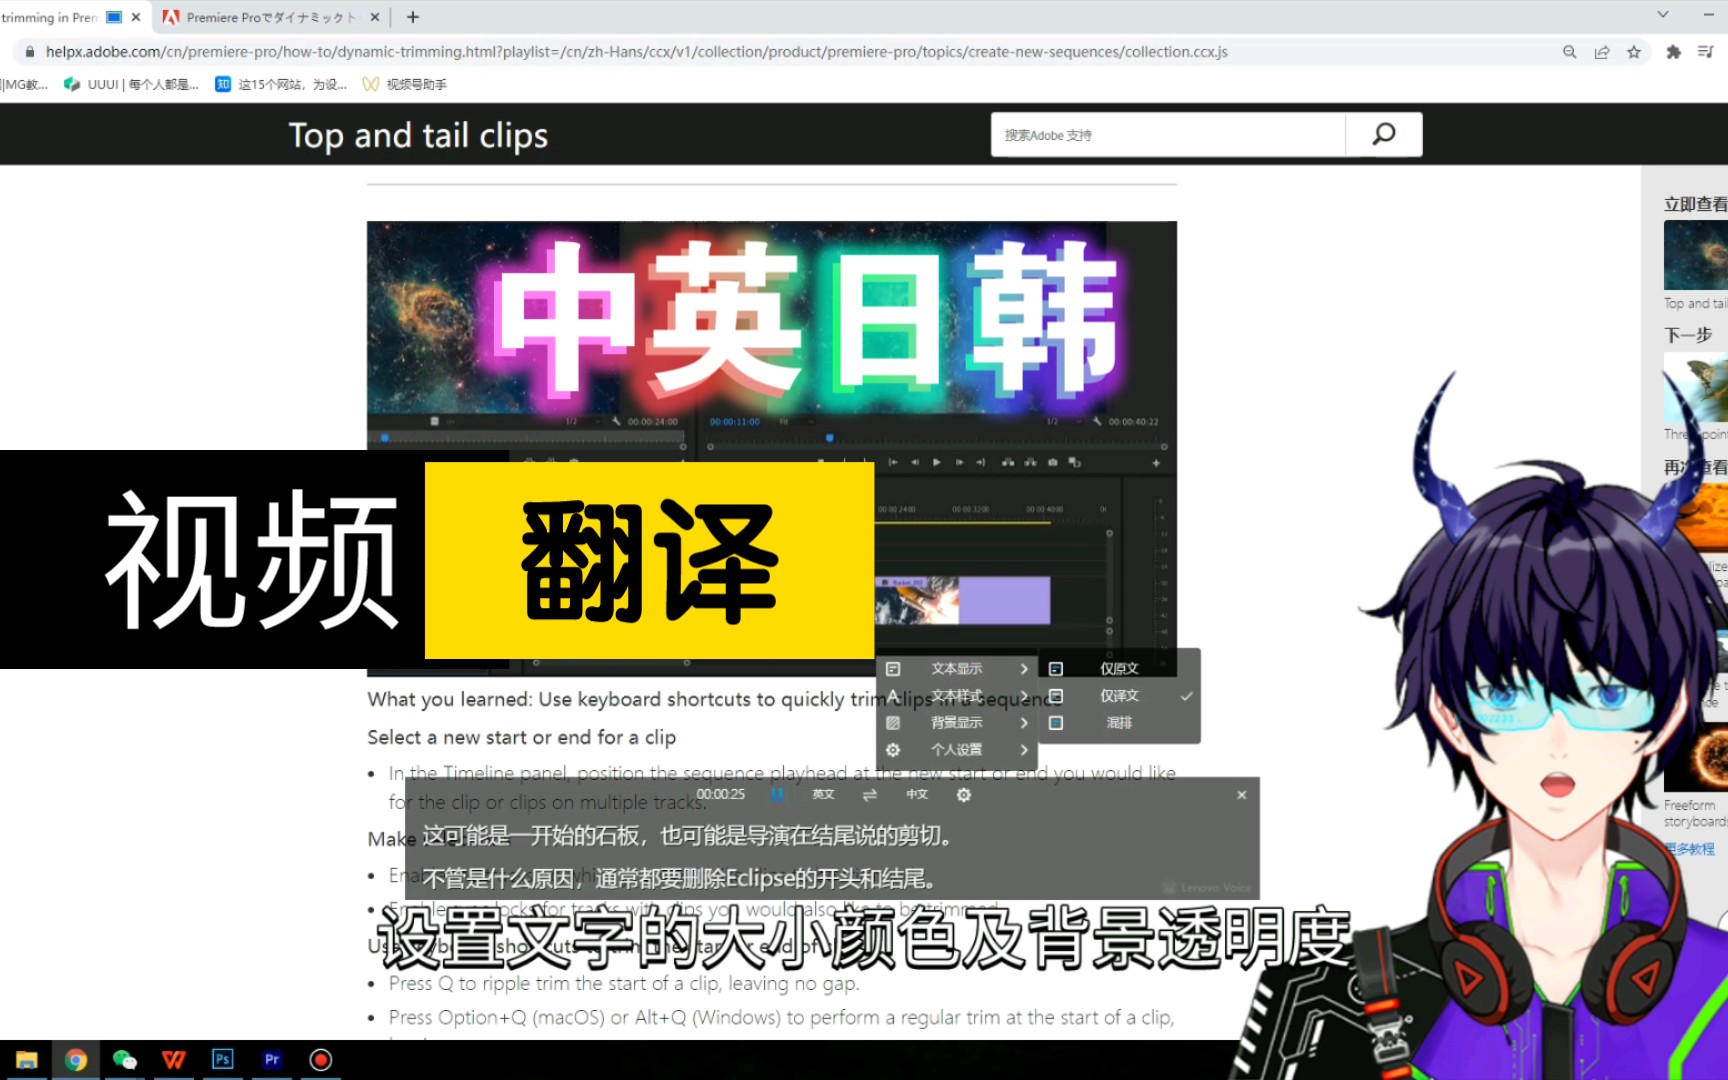This screenshot has height=1080, width=1728.
Task: Switch to the 'Premiere Proでダイナミック' tab
Action: (270, 17)
